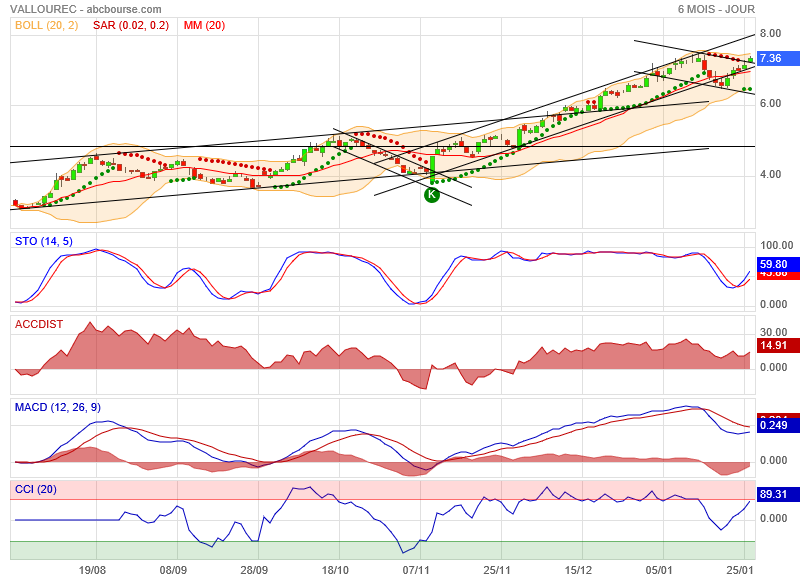Click the 8.00 price axis label
The image size is (800, 580).
(x=770, y=33)
